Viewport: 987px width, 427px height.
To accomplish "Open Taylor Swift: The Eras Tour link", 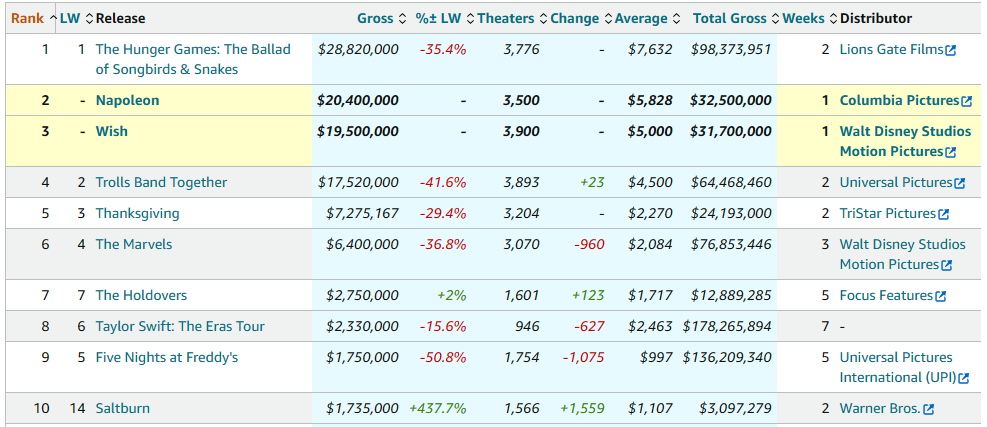I will (x=180, y=326).
